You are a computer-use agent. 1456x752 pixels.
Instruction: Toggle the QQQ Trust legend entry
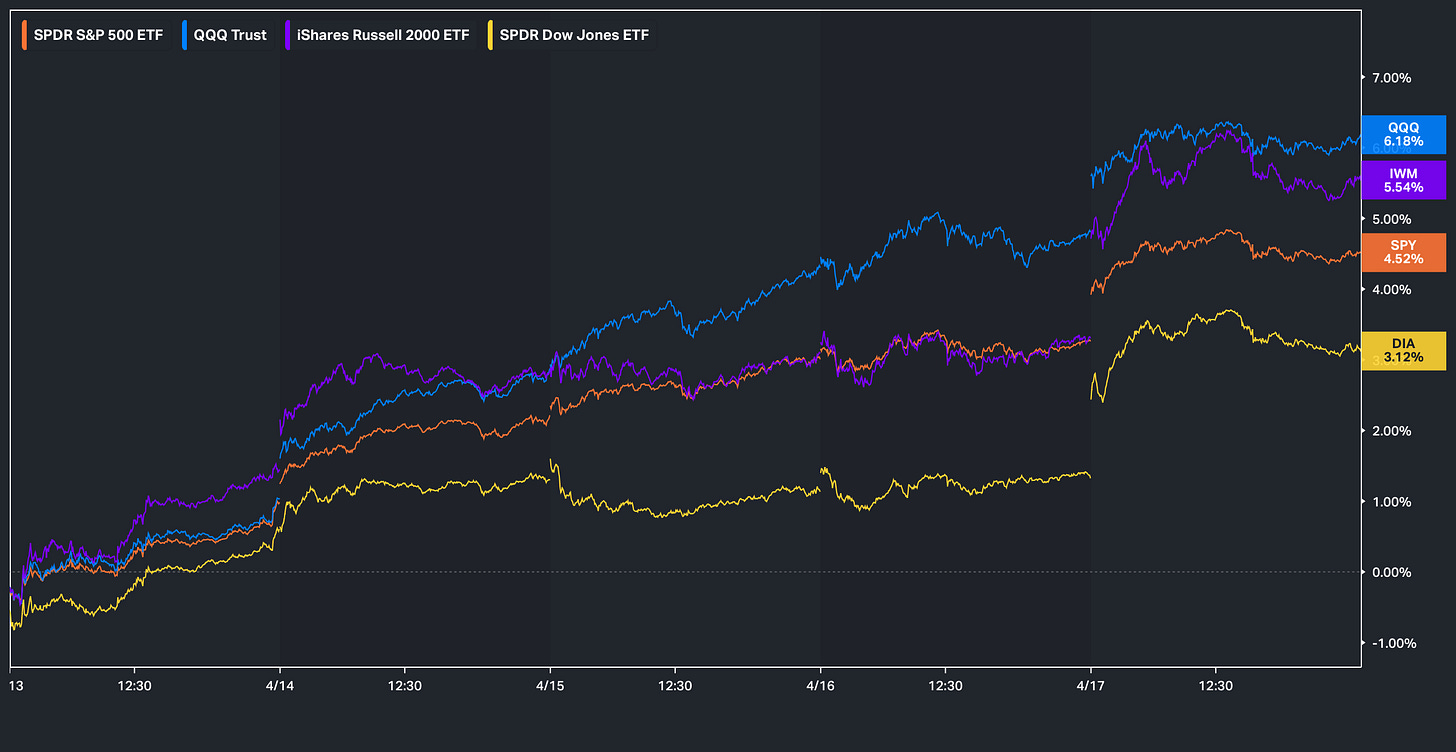229,34
